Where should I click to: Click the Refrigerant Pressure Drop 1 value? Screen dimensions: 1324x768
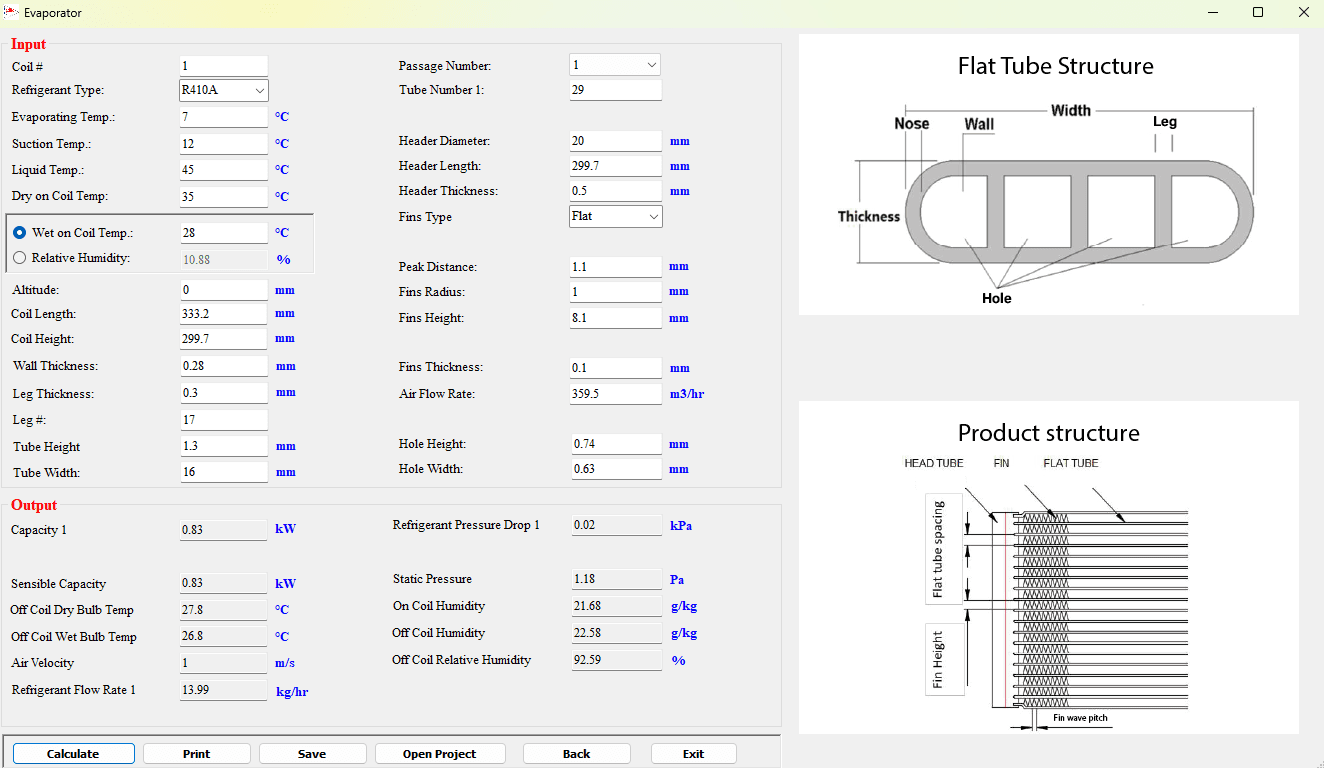point(616,525)
